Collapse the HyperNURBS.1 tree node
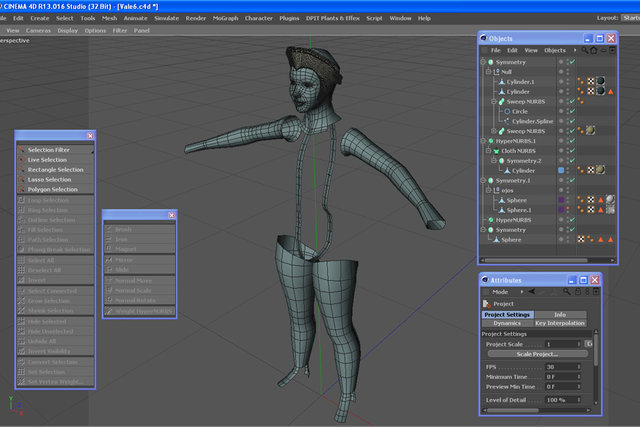 [x=483, y=141]
